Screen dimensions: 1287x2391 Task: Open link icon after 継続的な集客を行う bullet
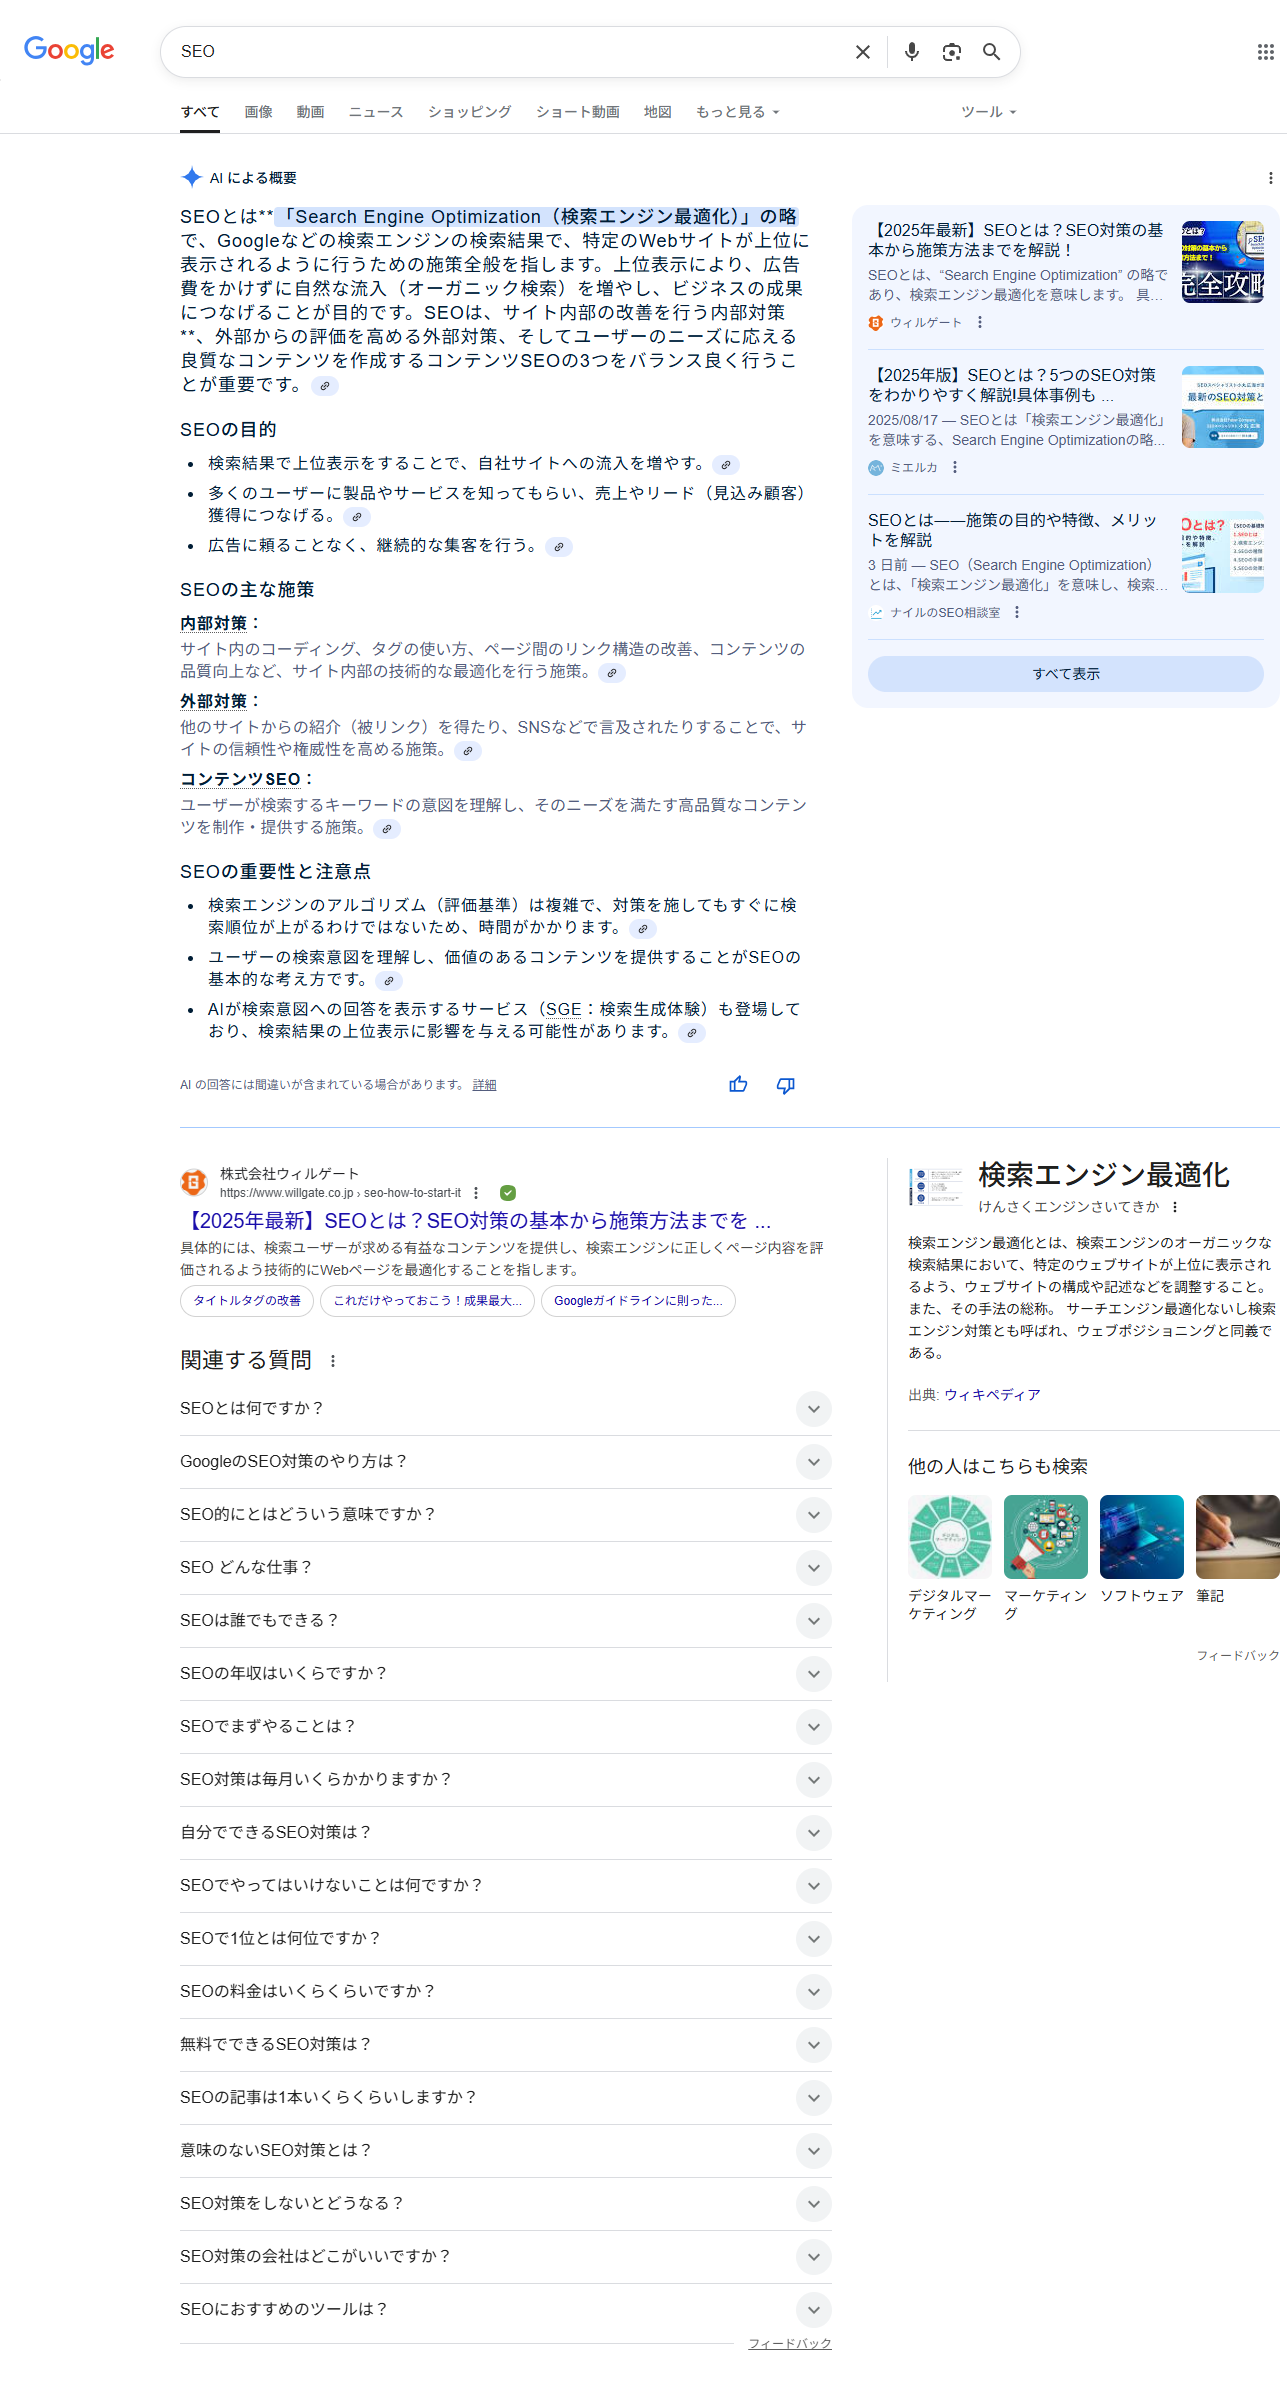[560, 547]
